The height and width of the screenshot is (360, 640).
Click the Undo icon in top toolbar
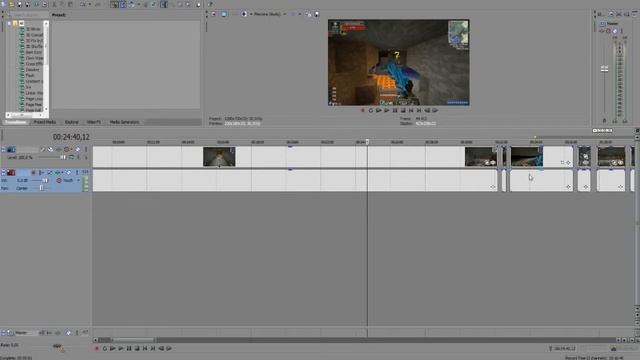pyautogui.click(x=83, y=4)
